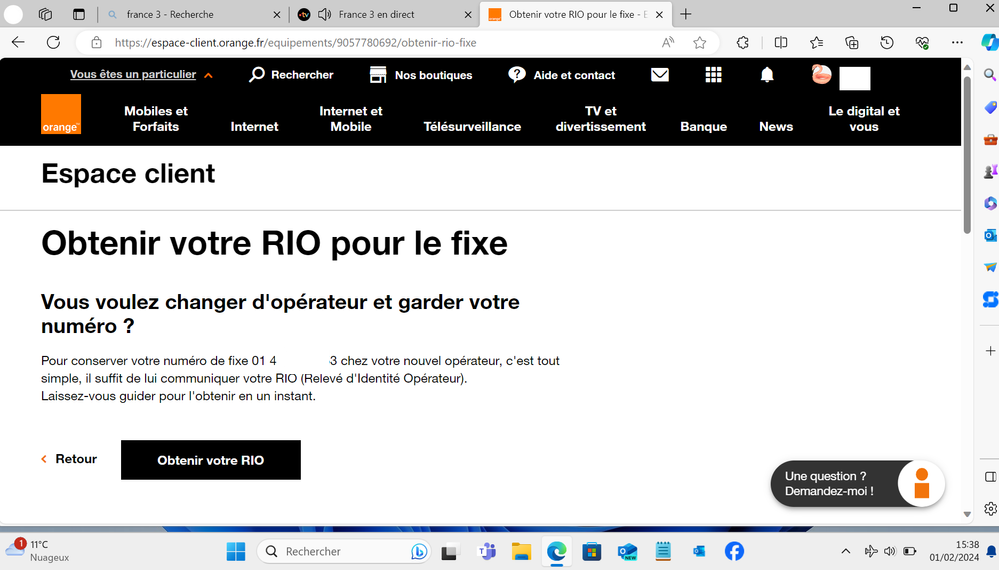Click the Orange logo
999x570 pixels.
[61, 114]
